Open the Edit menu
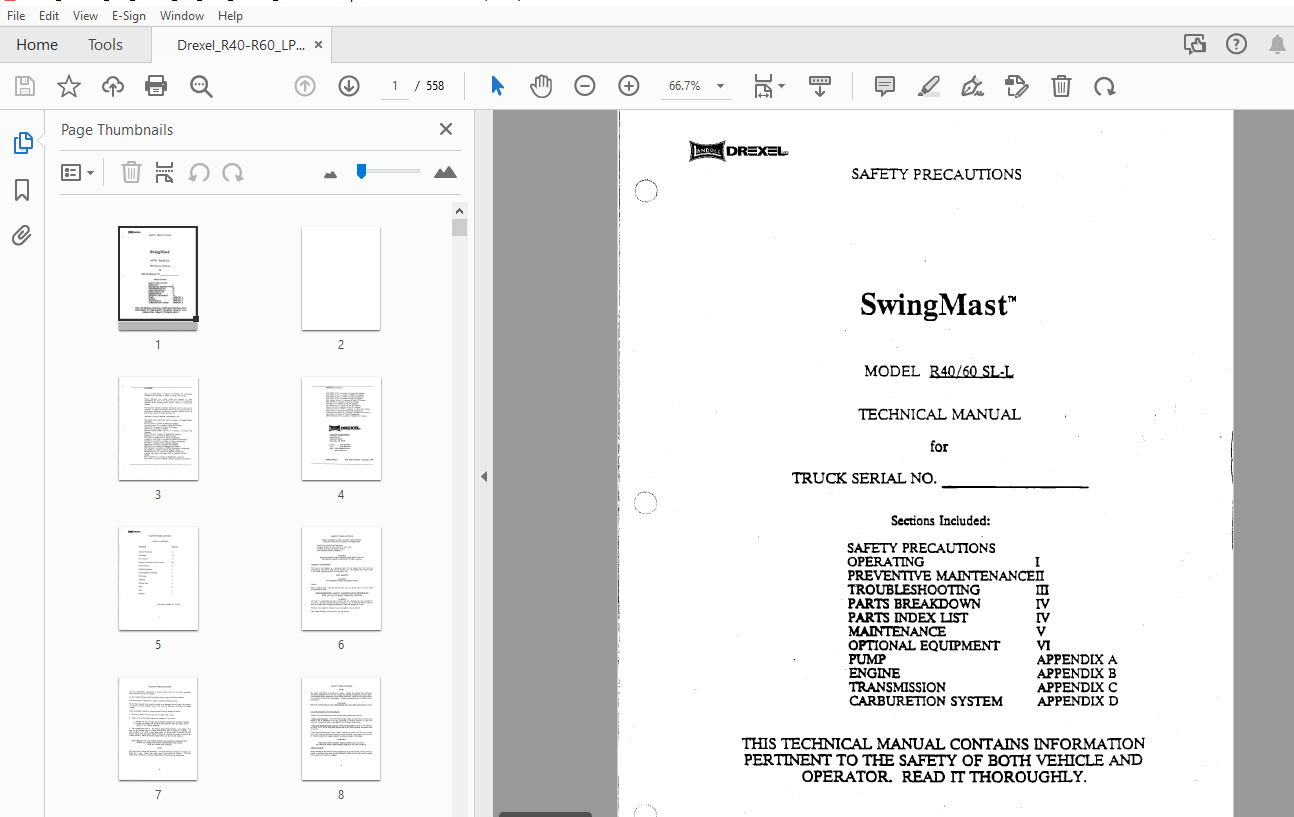Viewport: 1294px width, 817px height. tap(49, 16)
